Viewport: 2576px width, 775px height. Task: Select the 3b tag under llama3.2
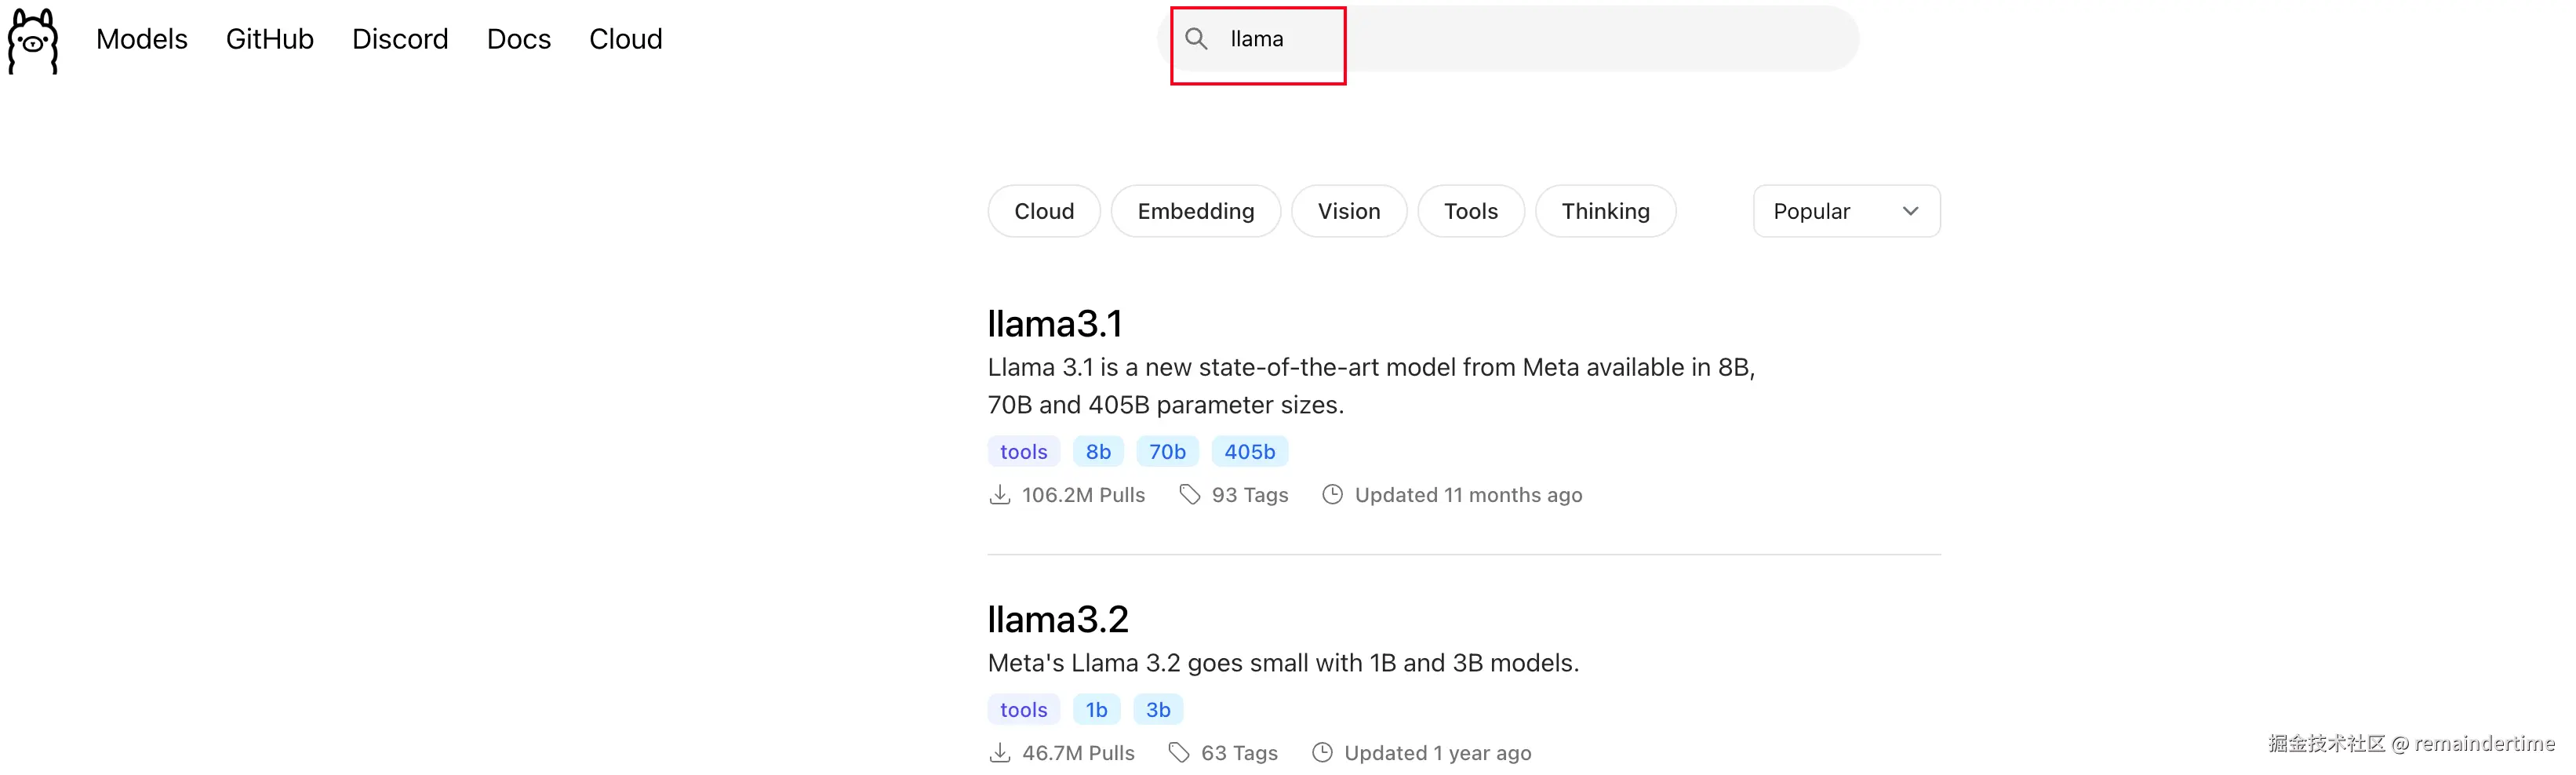[1158, 710]
